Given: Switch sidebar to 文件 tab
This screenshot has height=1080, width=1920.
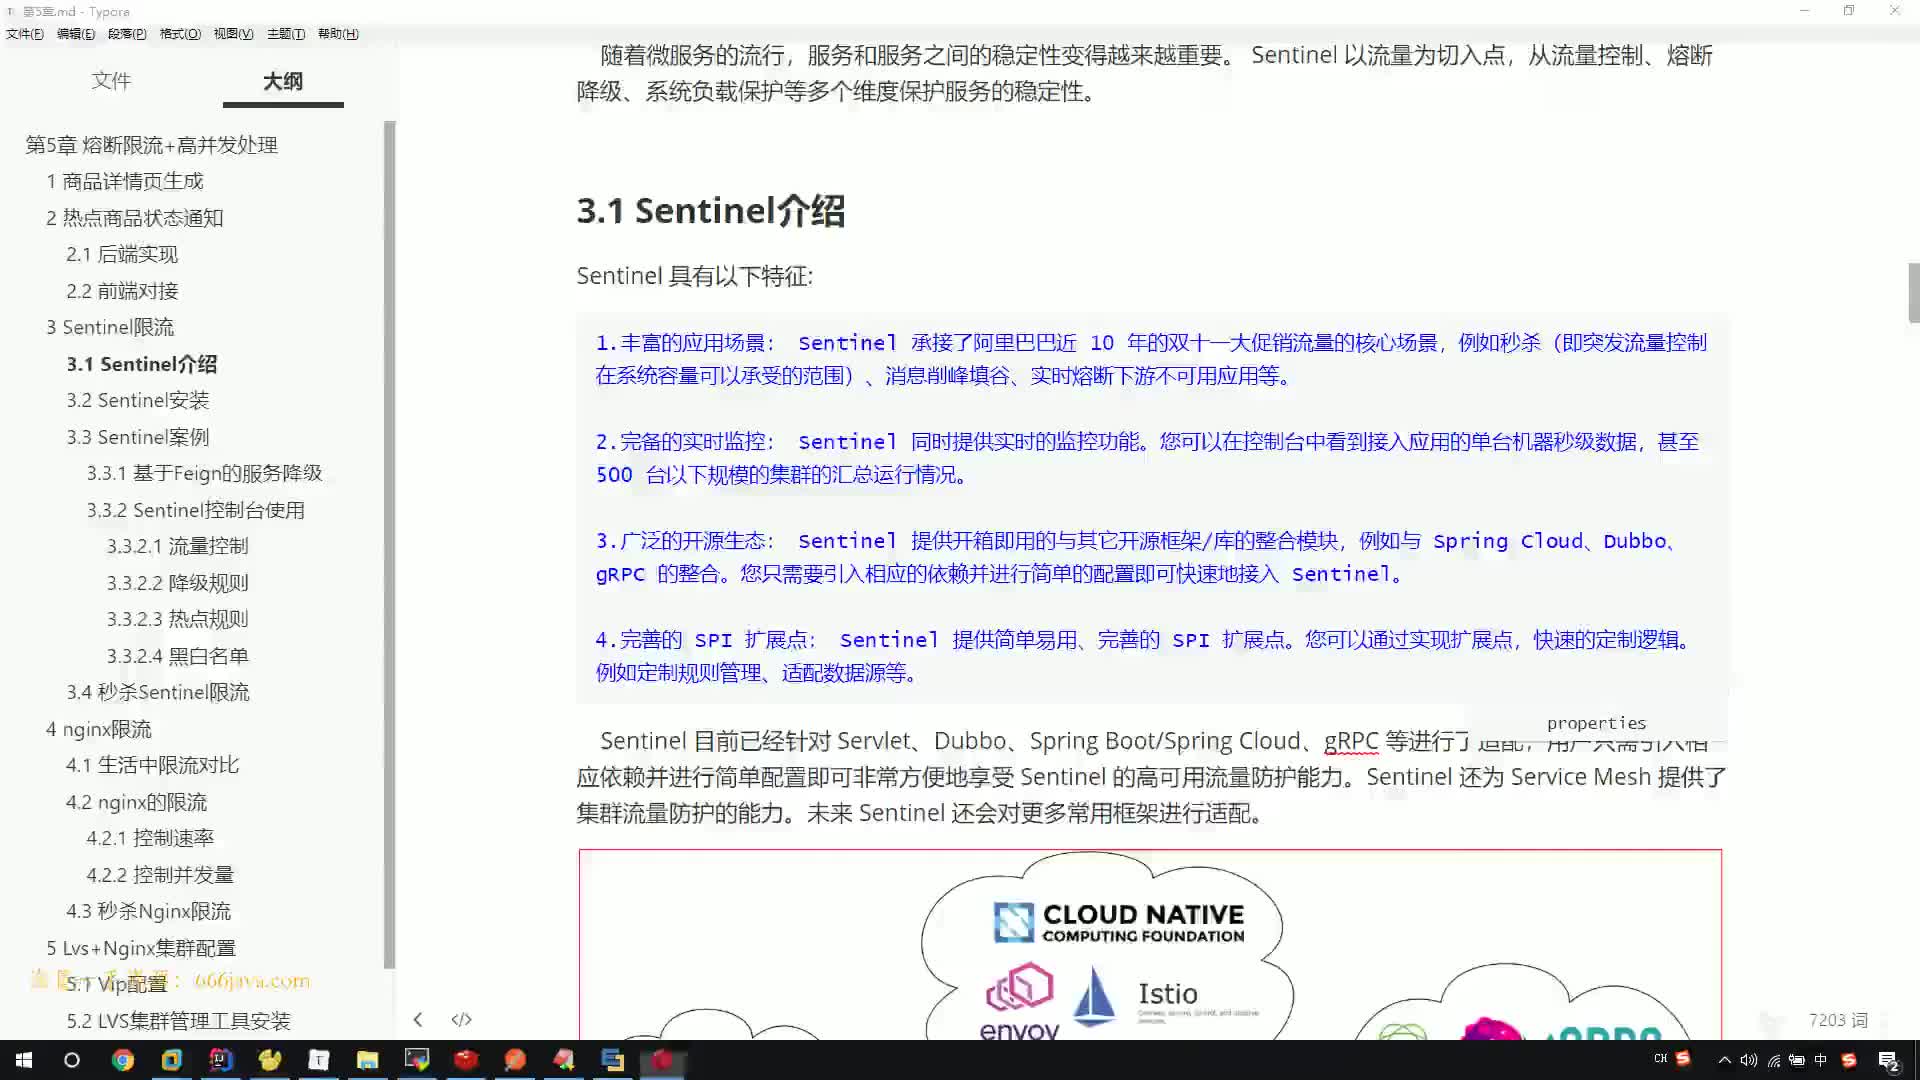Looking at the screenshot, I should coord(111,81).
